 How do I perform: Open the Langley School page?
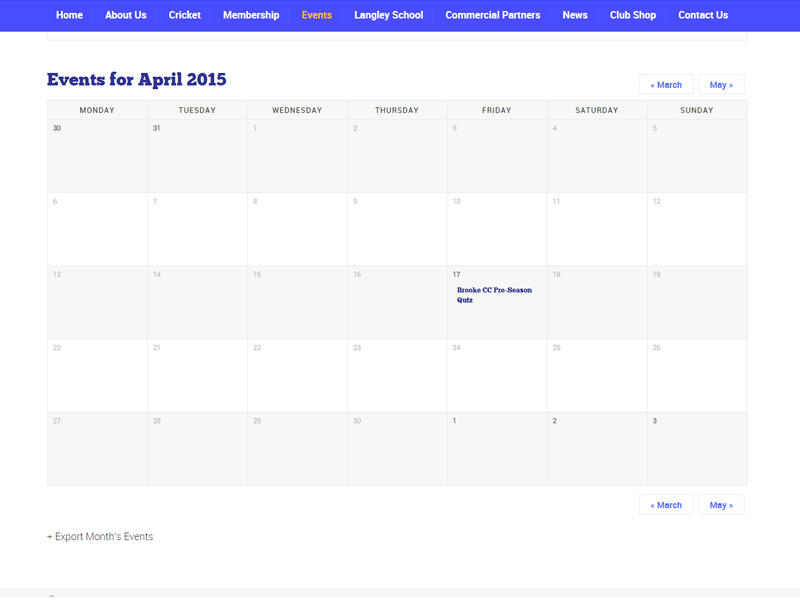coord(388,15)
